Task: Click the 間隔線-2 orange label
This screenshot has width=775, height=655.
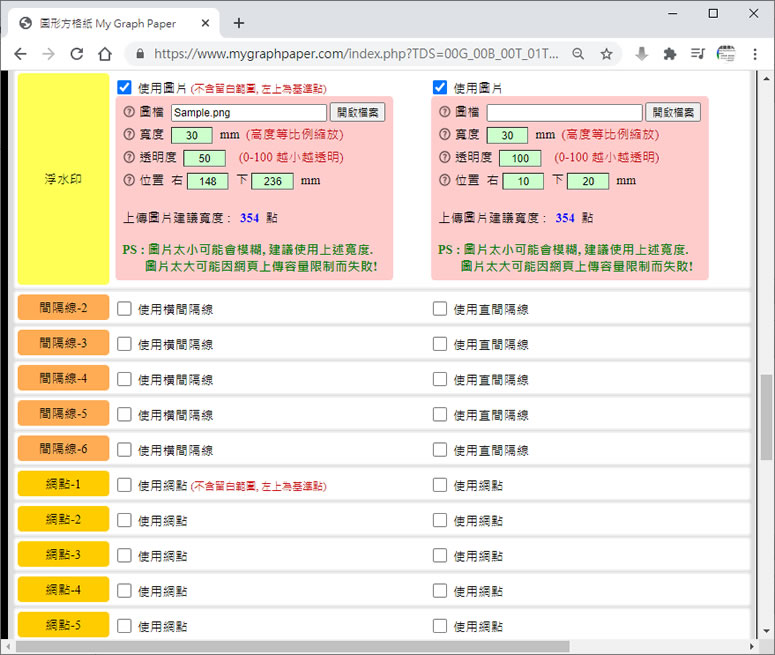Action: (63, 307)
